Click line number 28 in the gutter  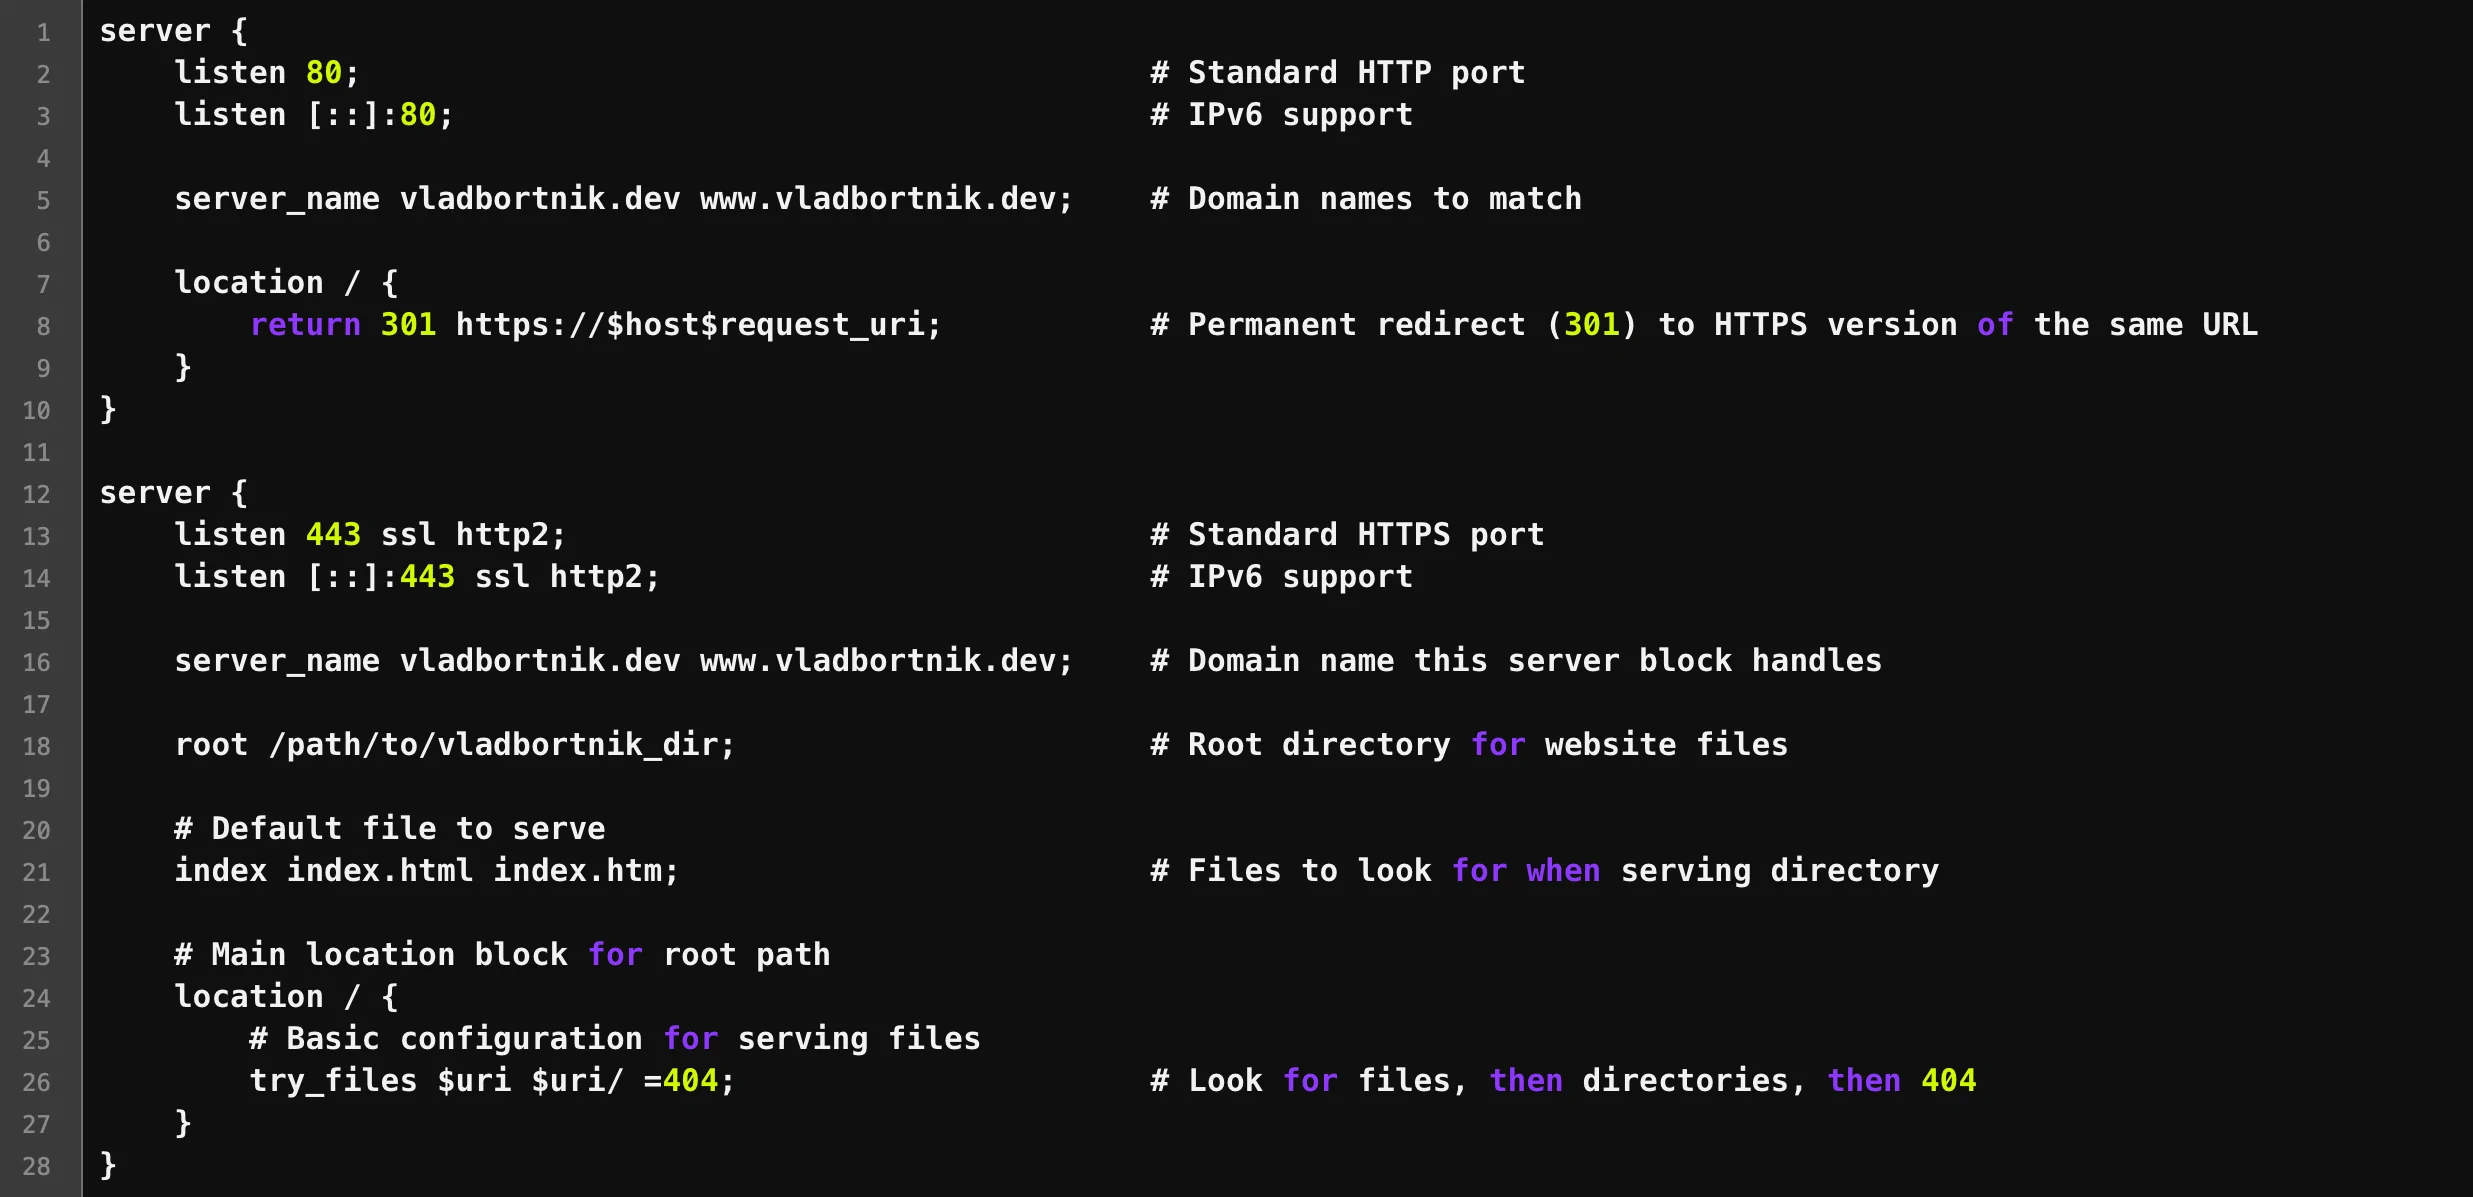(x=36, y=1167)
